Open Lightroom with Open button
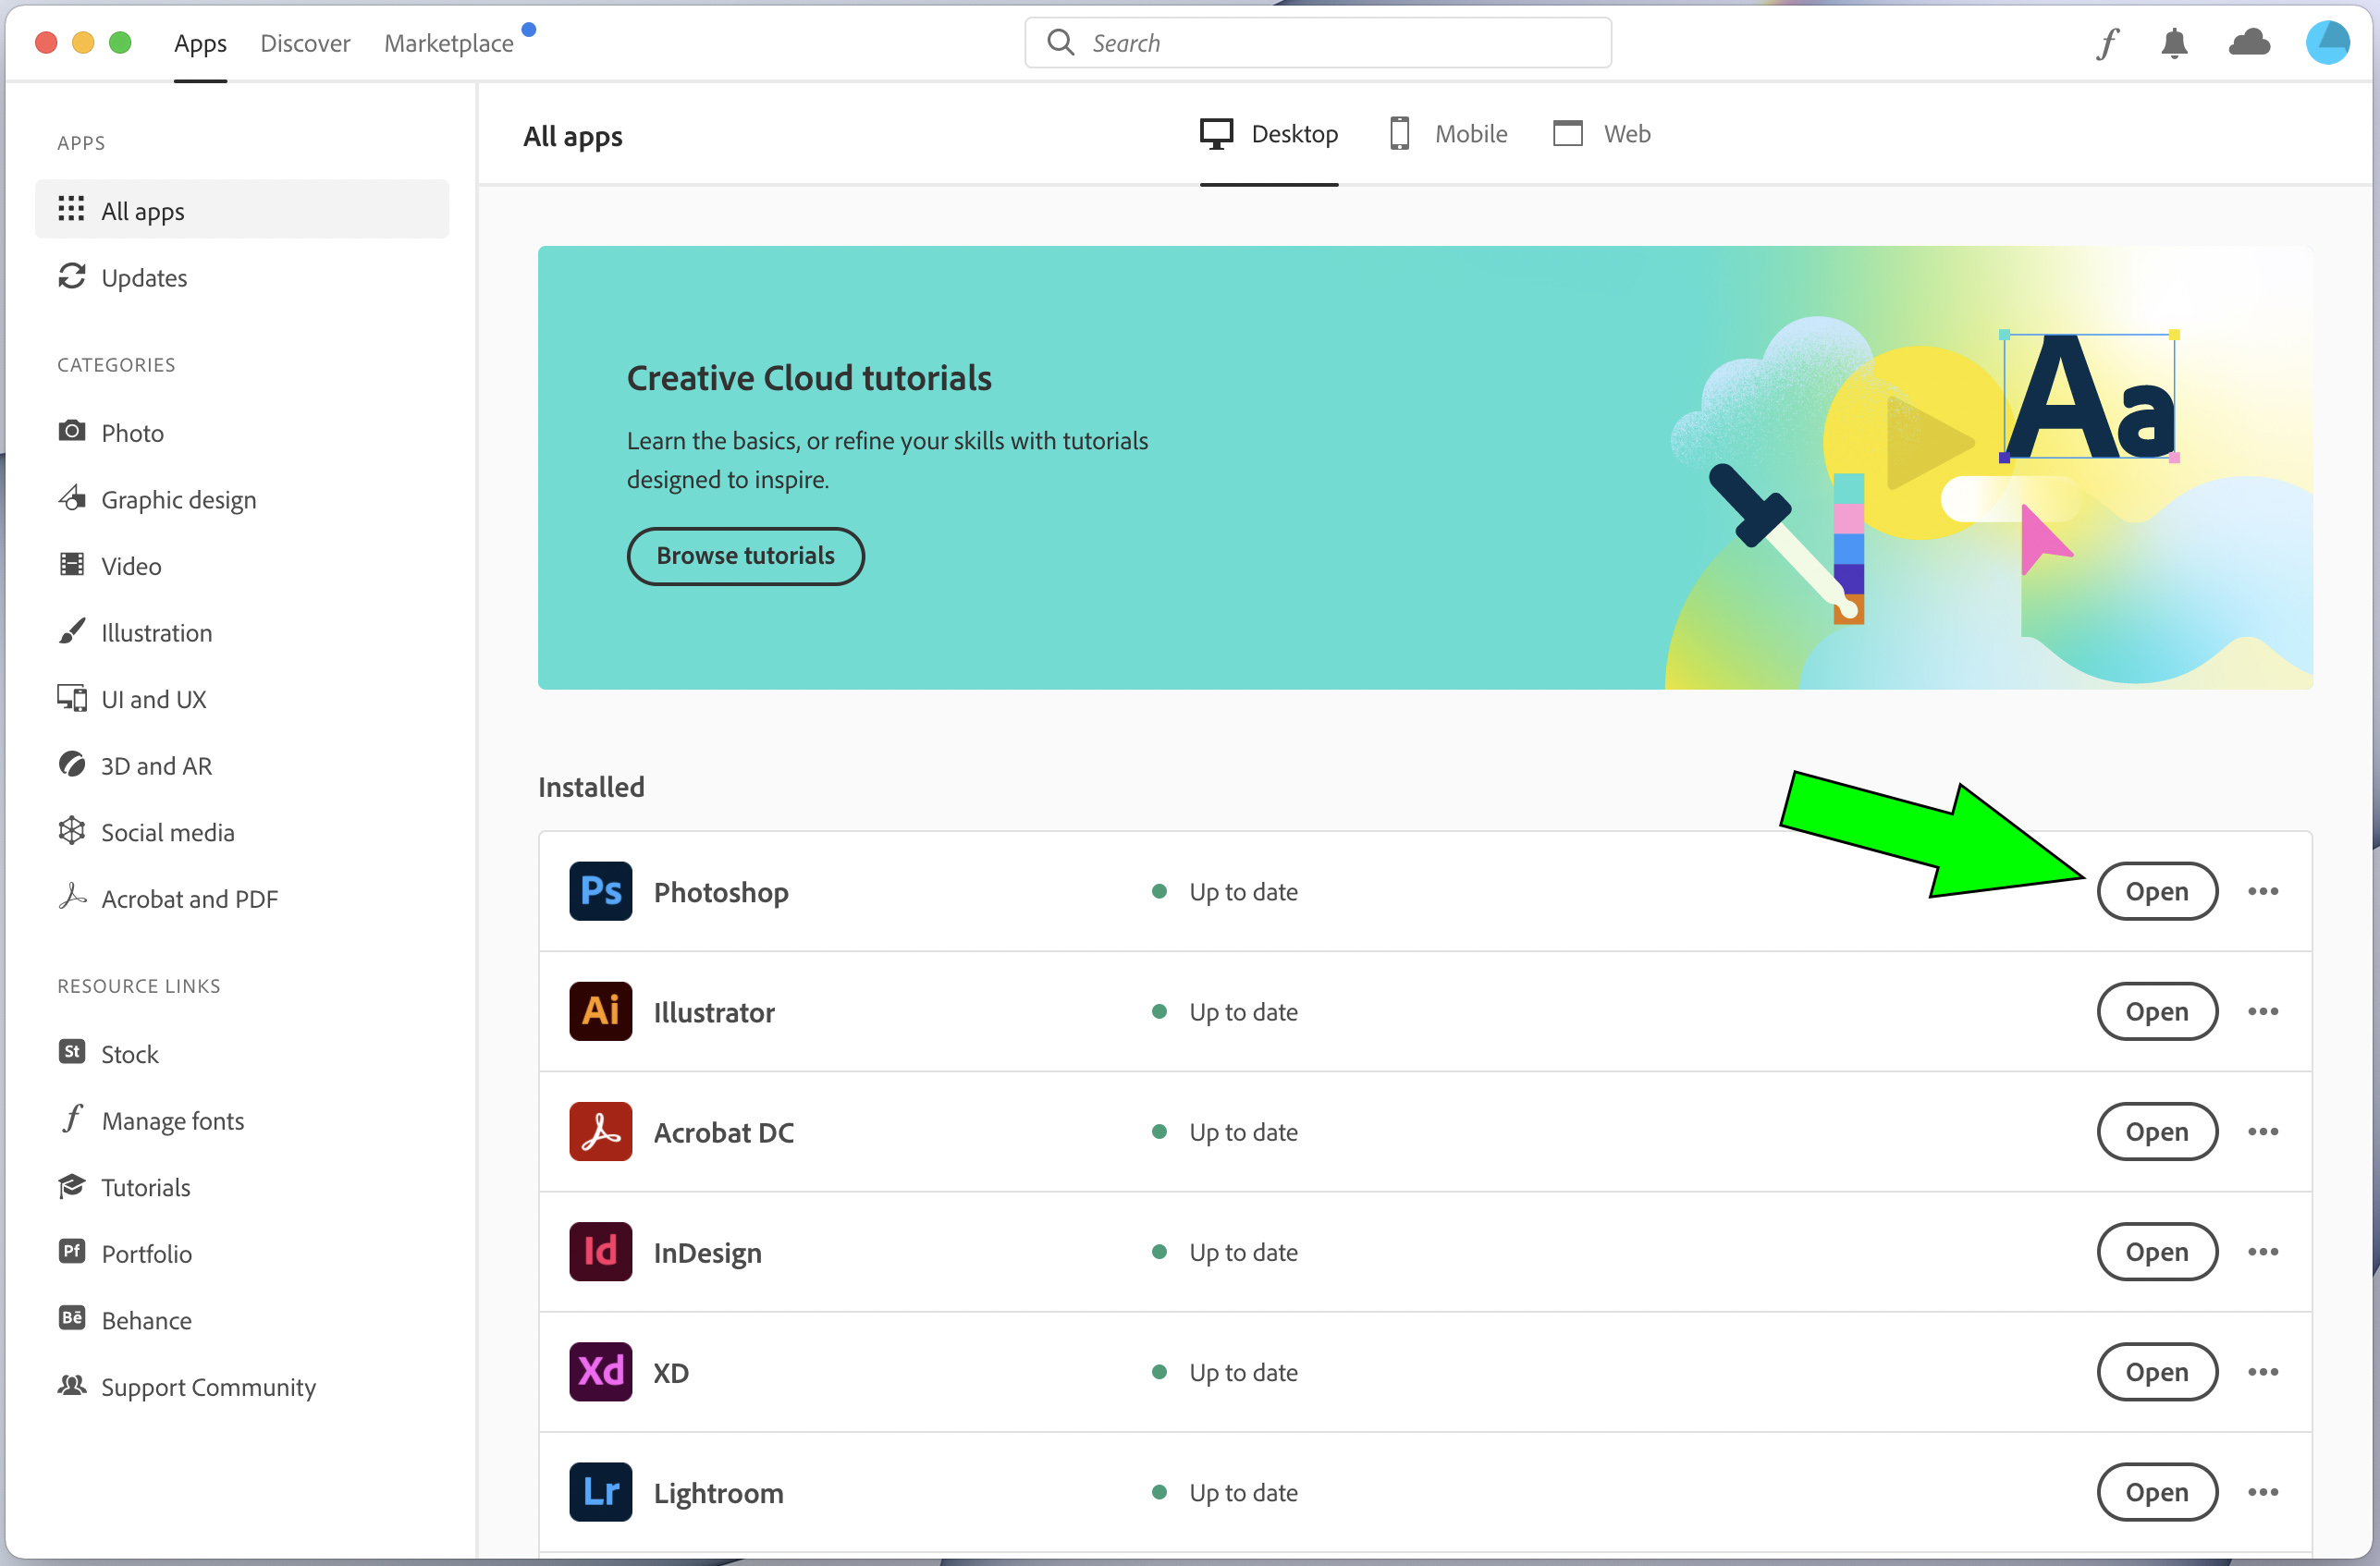The width and height of the screenshot is (2380, 1566). pos(2157,1491)
